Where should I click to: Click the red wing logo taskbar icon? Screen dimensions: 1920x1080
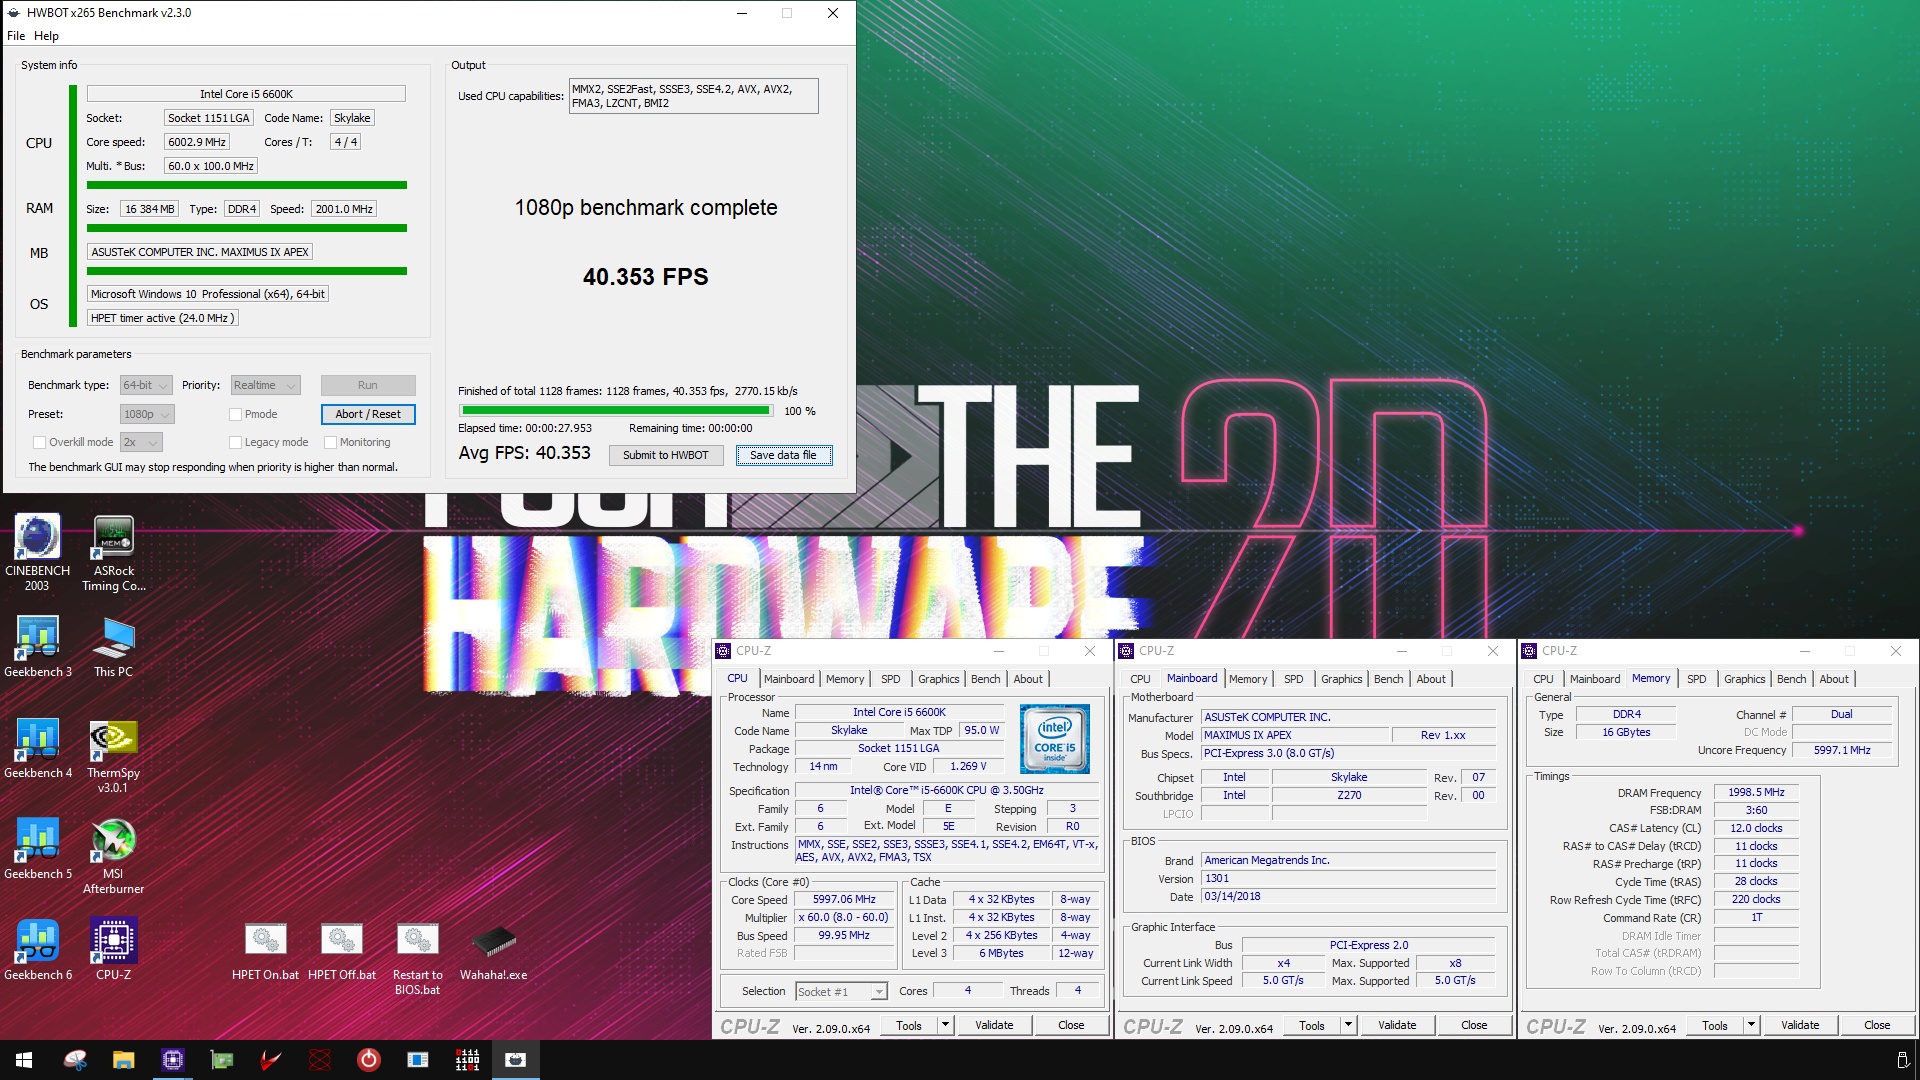[270, 1060]
